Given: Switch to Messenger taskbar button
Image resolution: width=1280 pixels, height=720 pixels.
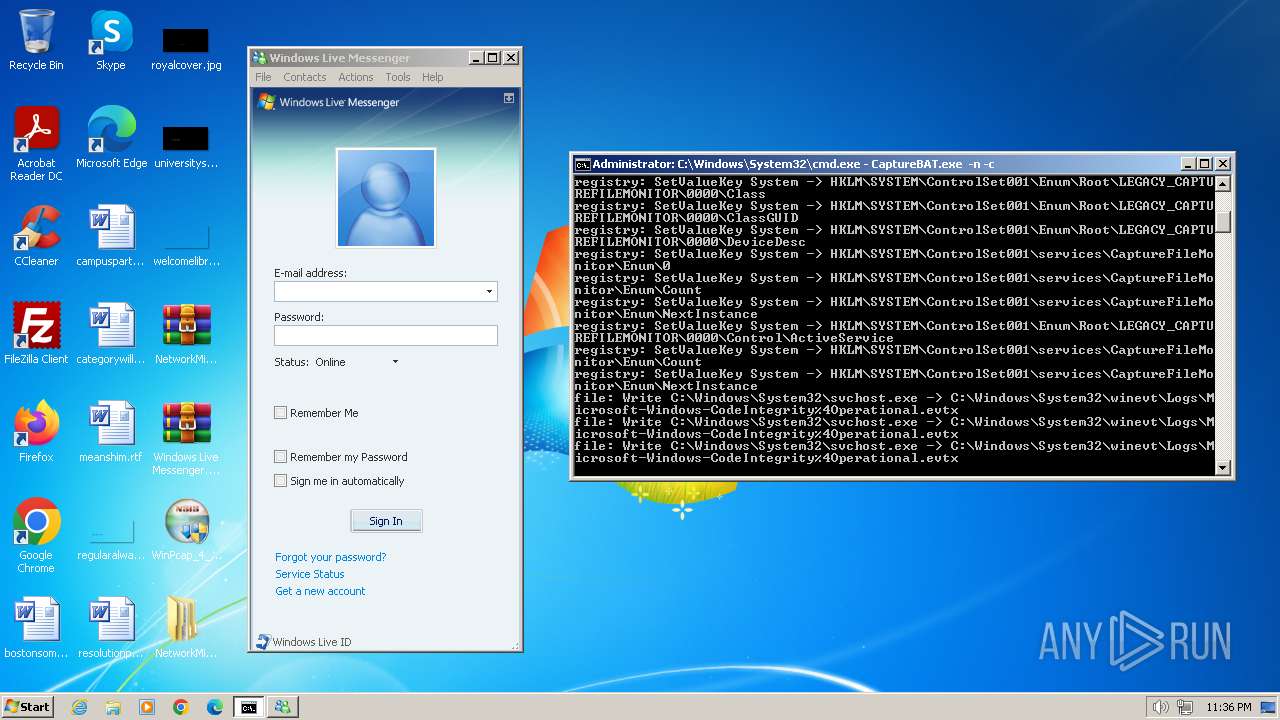Looking at the screenshot, I should [282, 707].
